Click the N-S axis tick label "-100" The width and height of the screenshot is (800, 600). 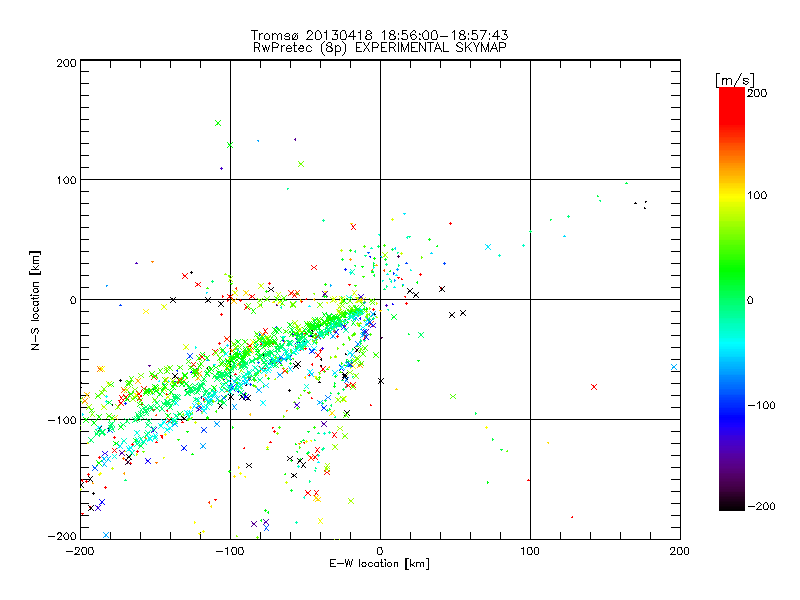tap(62, 420)
